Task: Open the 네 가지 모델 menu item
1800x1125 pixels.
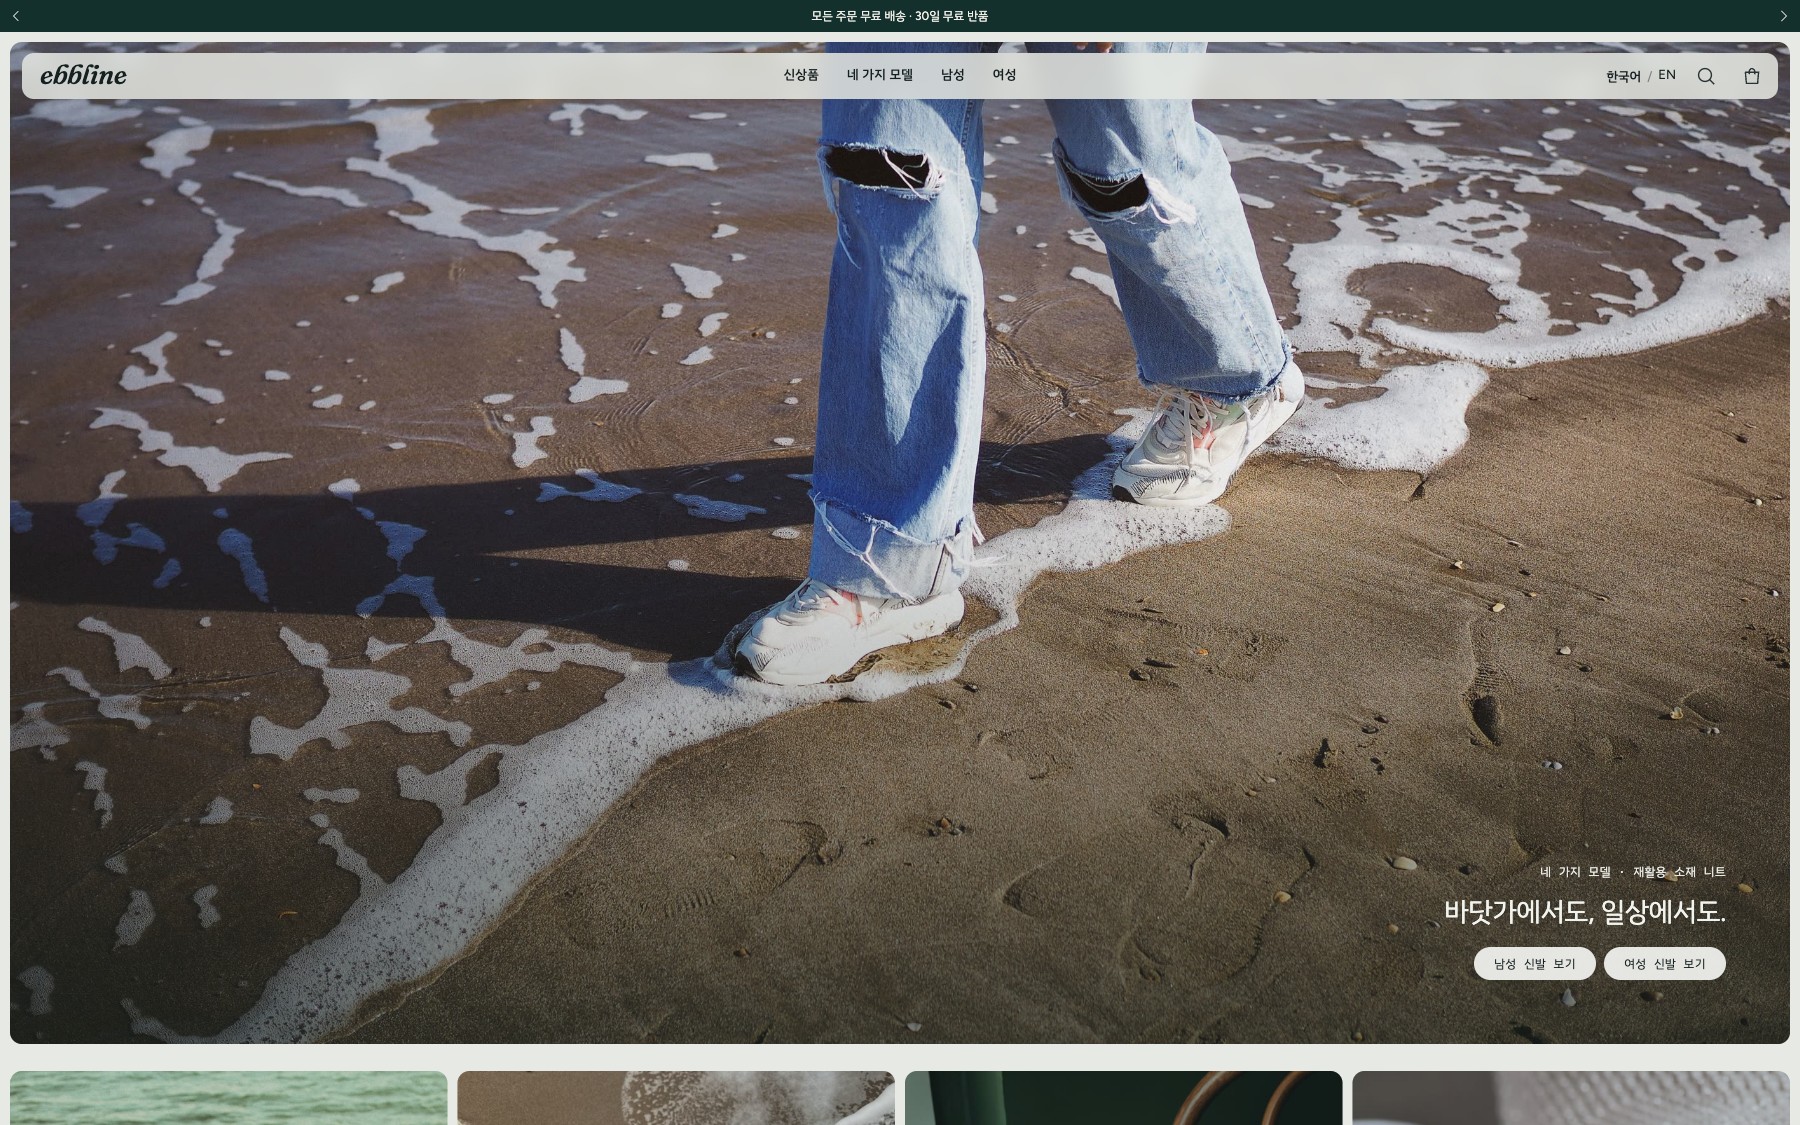Action: tap(880, 75)
